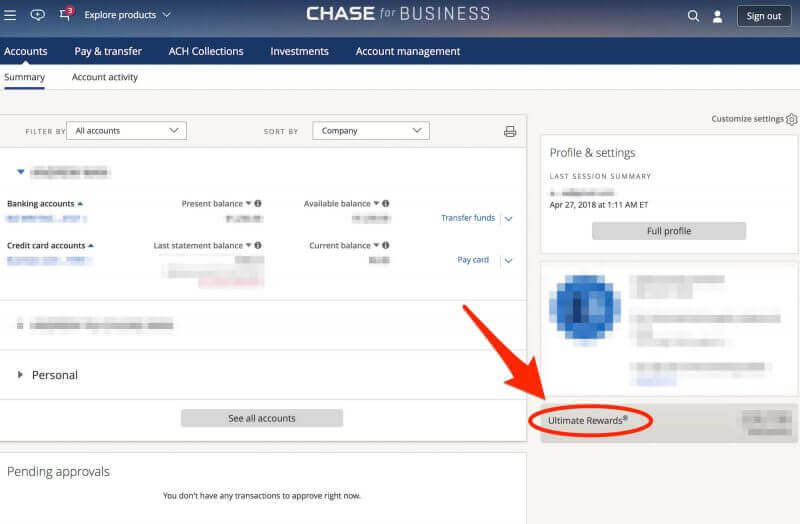Image resolution: width=800 pixels, height=524 pixels.
Task: Open the chat message icon
Action: coord(37,15)
